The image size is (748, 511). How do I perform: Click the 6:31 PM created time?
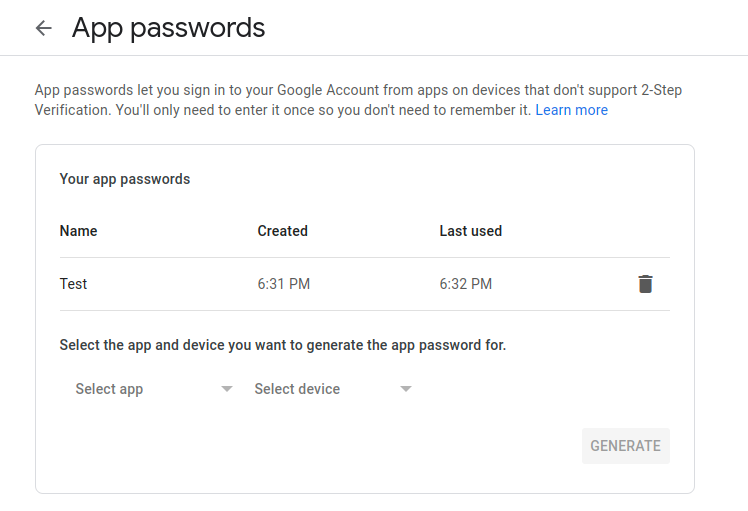click(x=283, y=284)
